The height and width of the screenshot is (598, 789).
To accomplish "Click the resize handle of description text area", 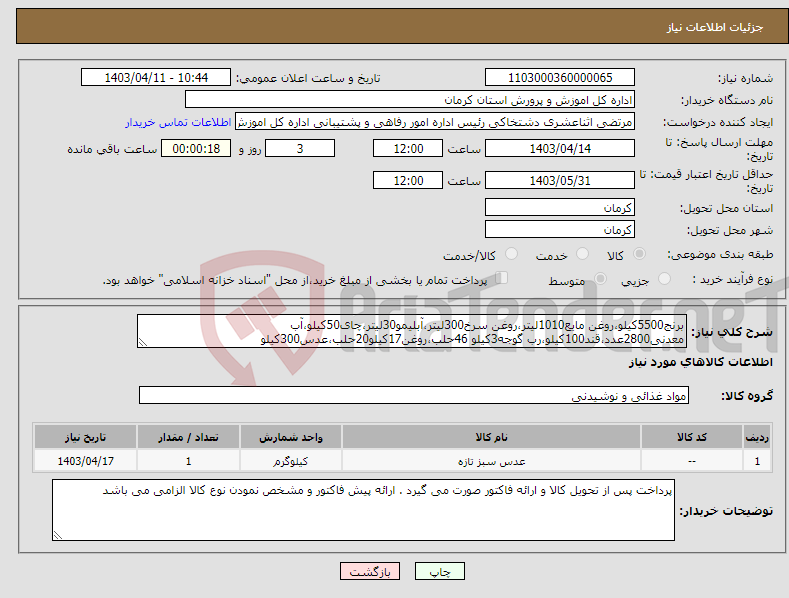I will click(x=143, y=342).
